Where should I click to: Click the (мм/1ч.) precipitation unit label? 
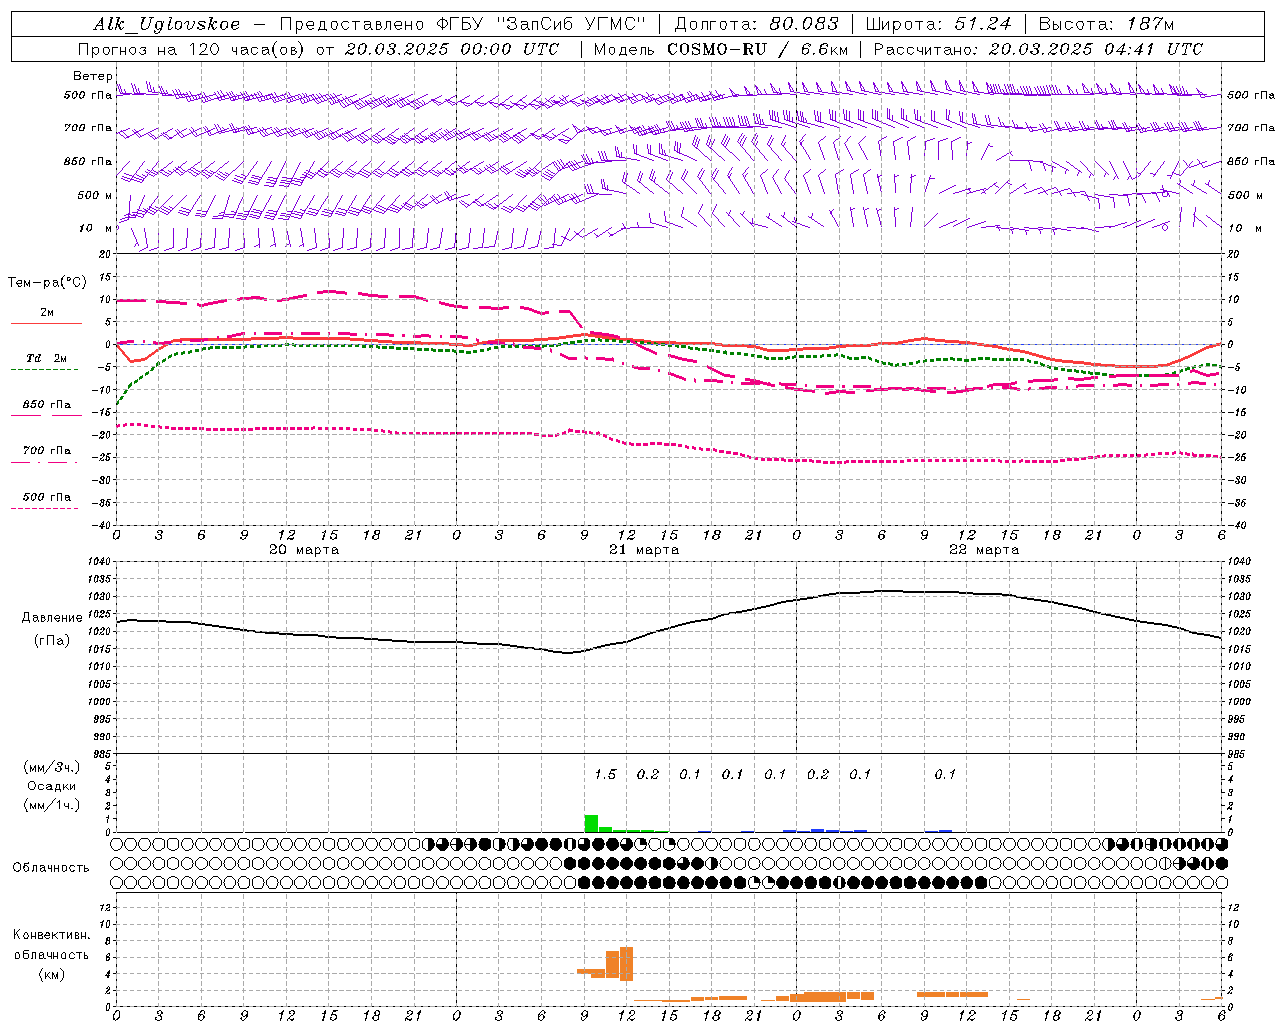[52, 805]
